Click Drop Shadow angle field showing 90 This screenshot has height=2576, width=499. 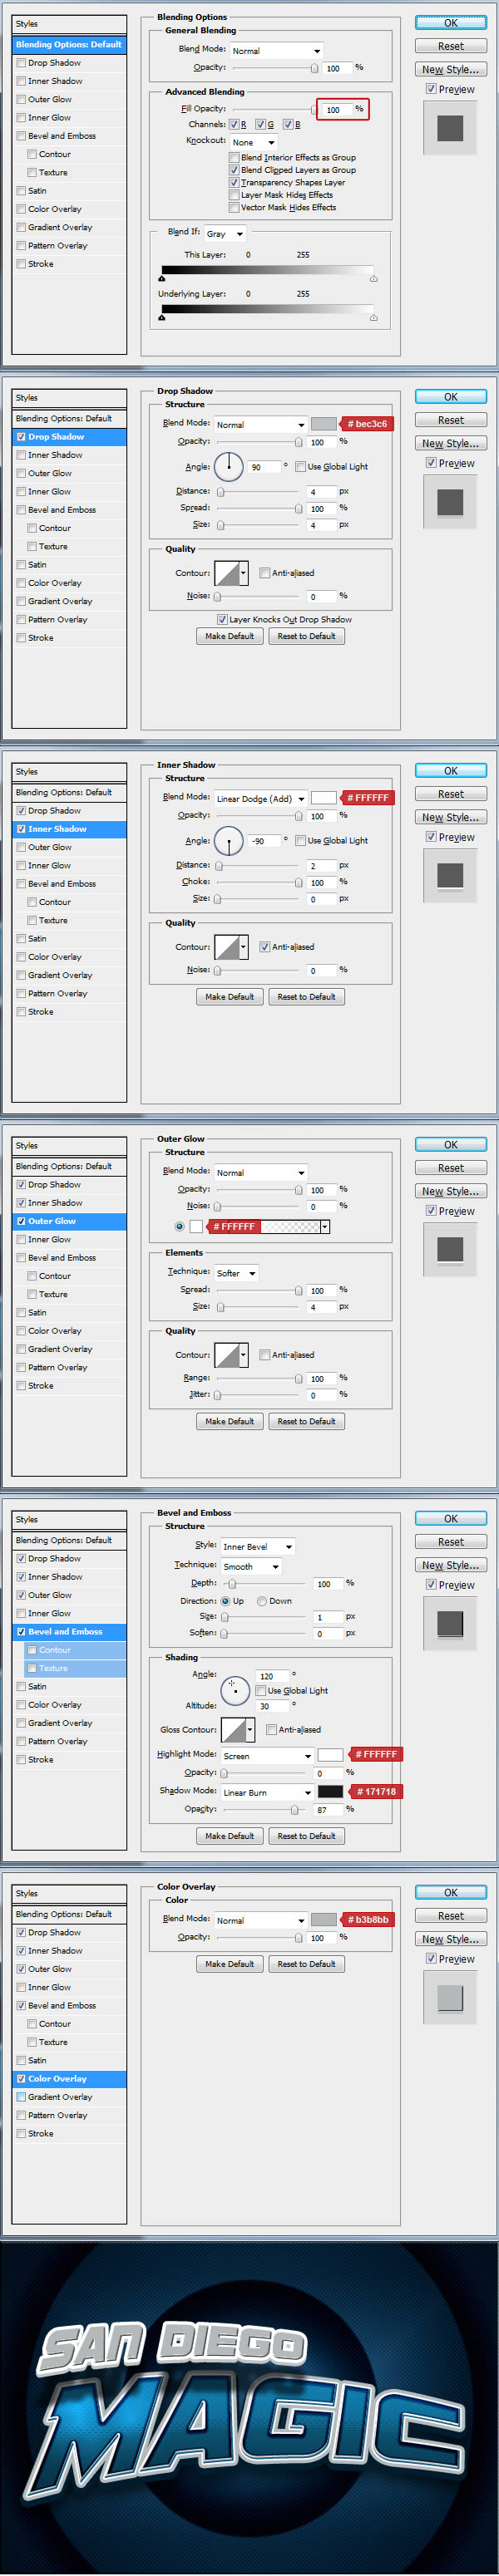pos(264,467)
